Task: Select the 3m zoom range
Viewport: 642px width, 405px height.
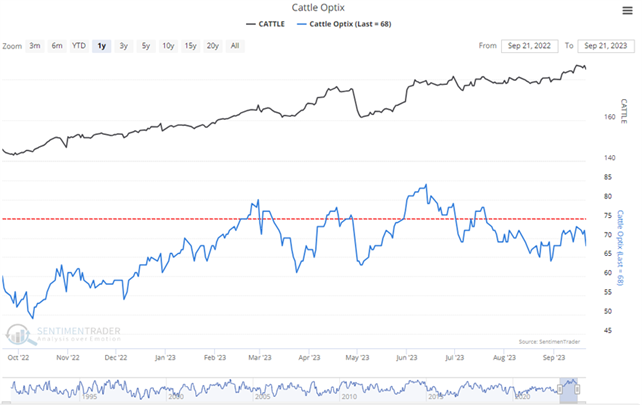Action: point(35,46)
